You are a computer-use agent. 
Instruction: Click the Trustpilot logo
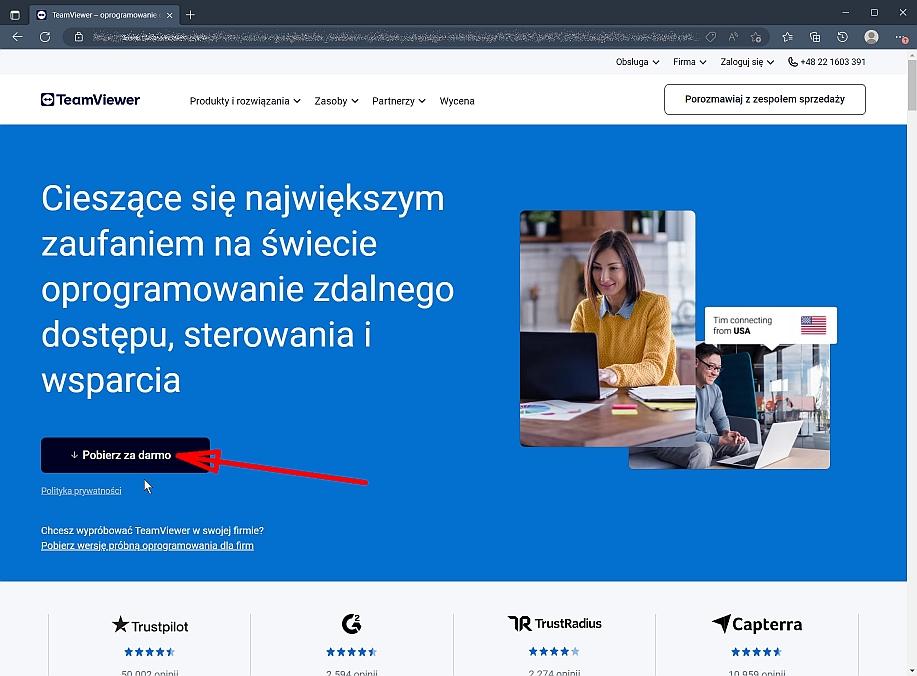[x=150, y=625]
